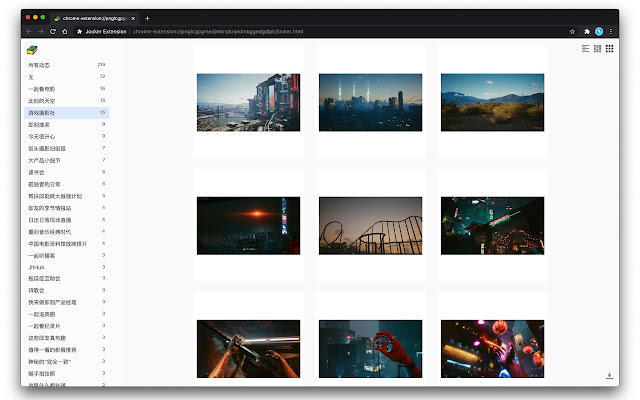The height and width of the screenshot is (400, 640).
Task: Open the browser home page icon
Action: (x=64, y=31)
